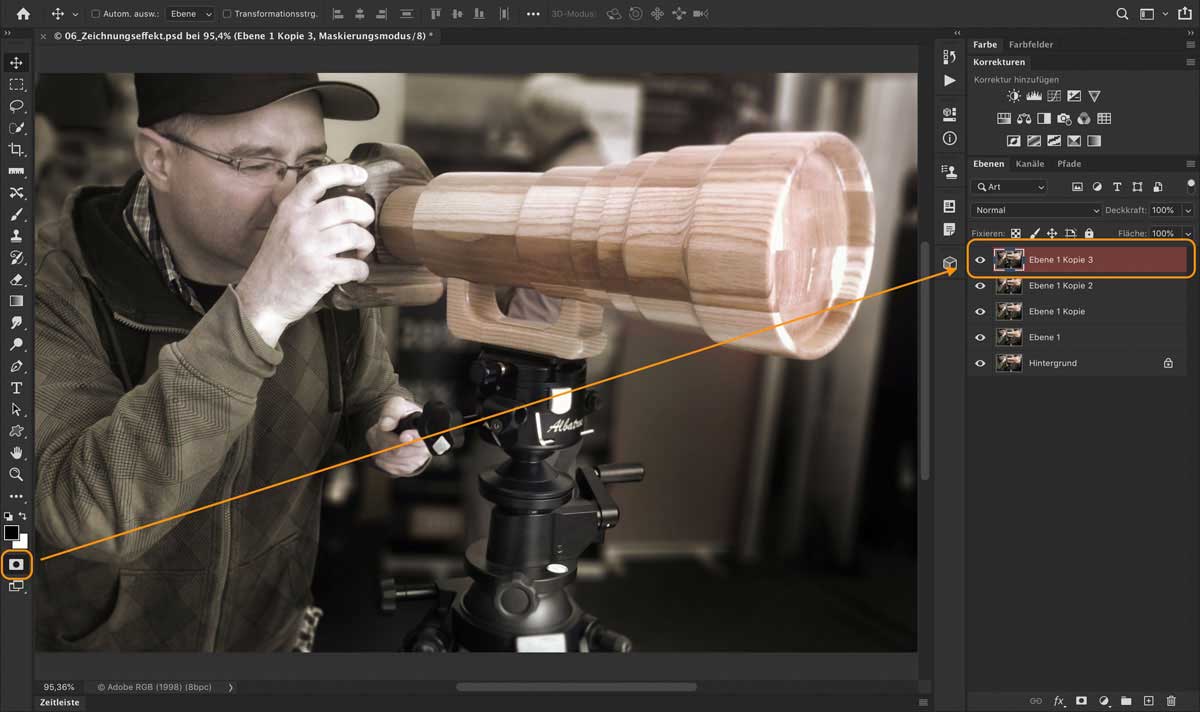The width and height of the screenshot is (1200, 712).
Task: Enable the Autom. ausw. checkbox
Action: coord(96,14)
